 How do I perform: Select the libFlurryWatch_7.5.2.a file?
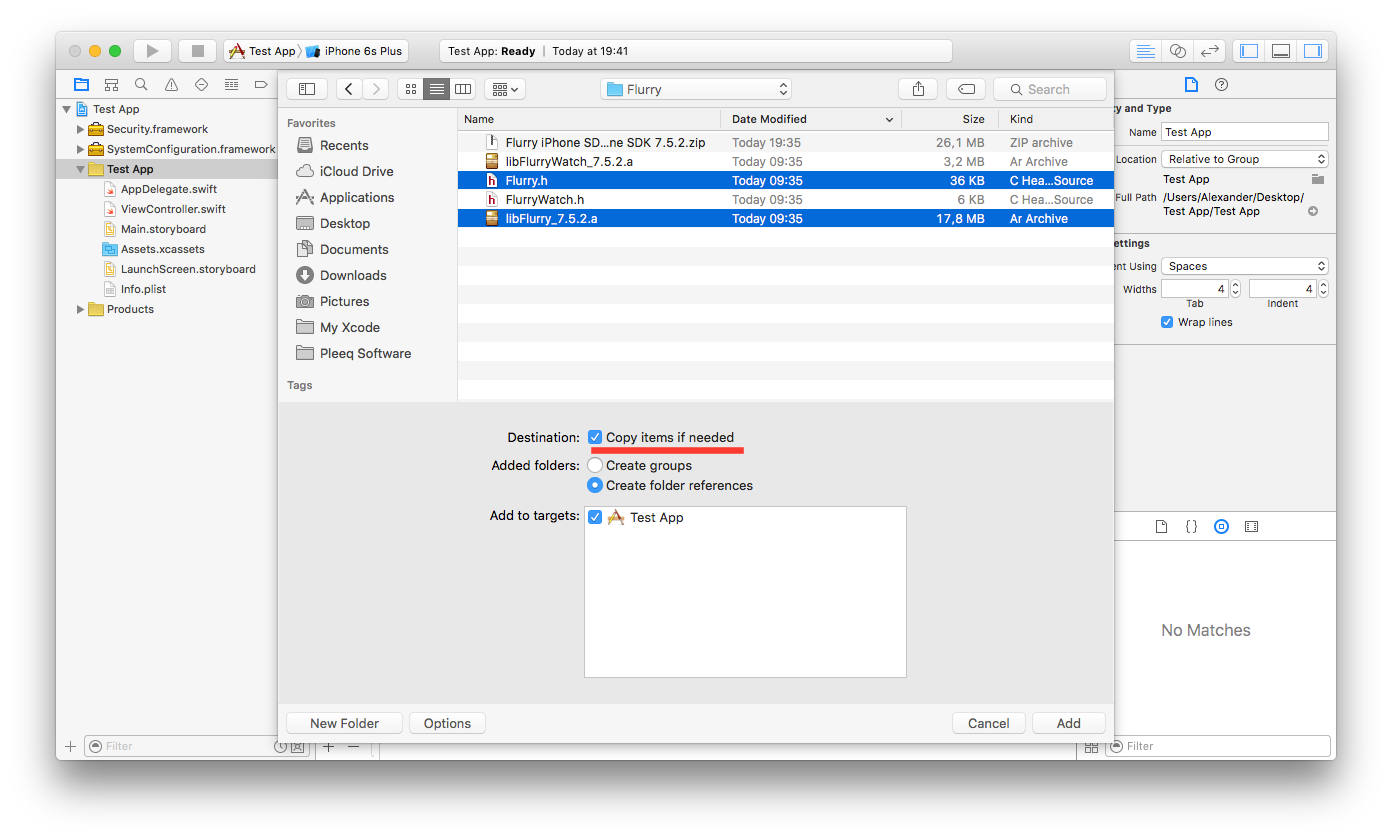click(785, 162)
